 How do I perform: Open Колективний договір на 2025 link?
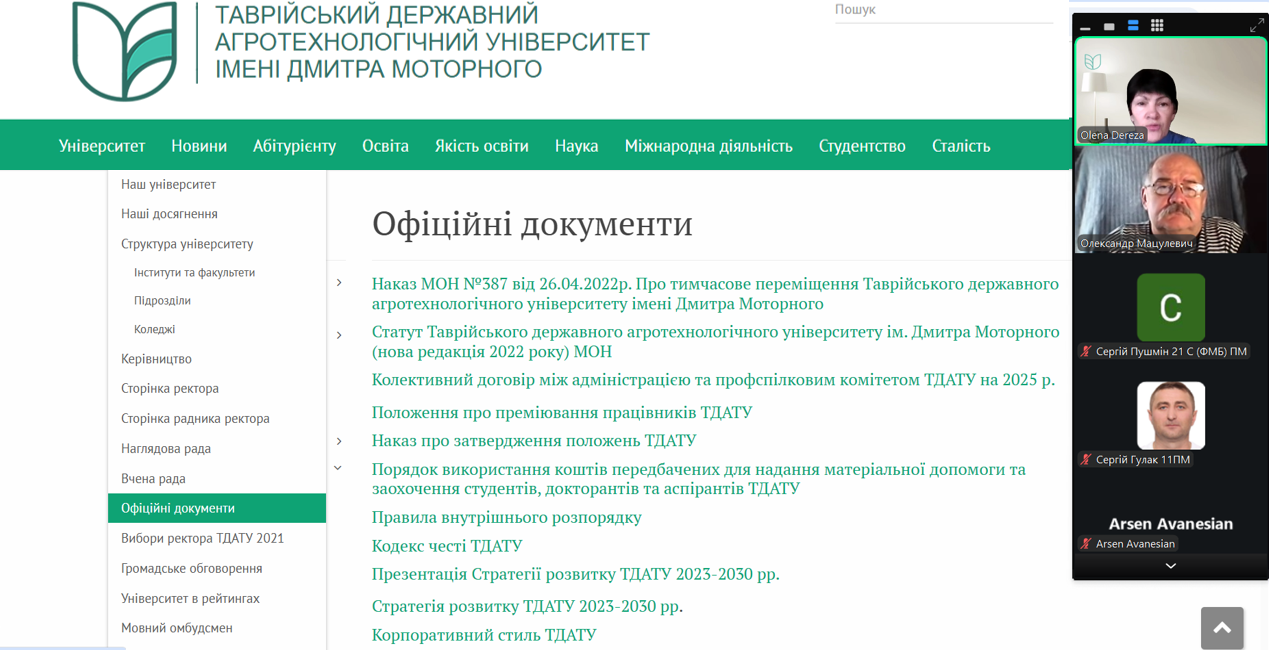pos(713,380)
